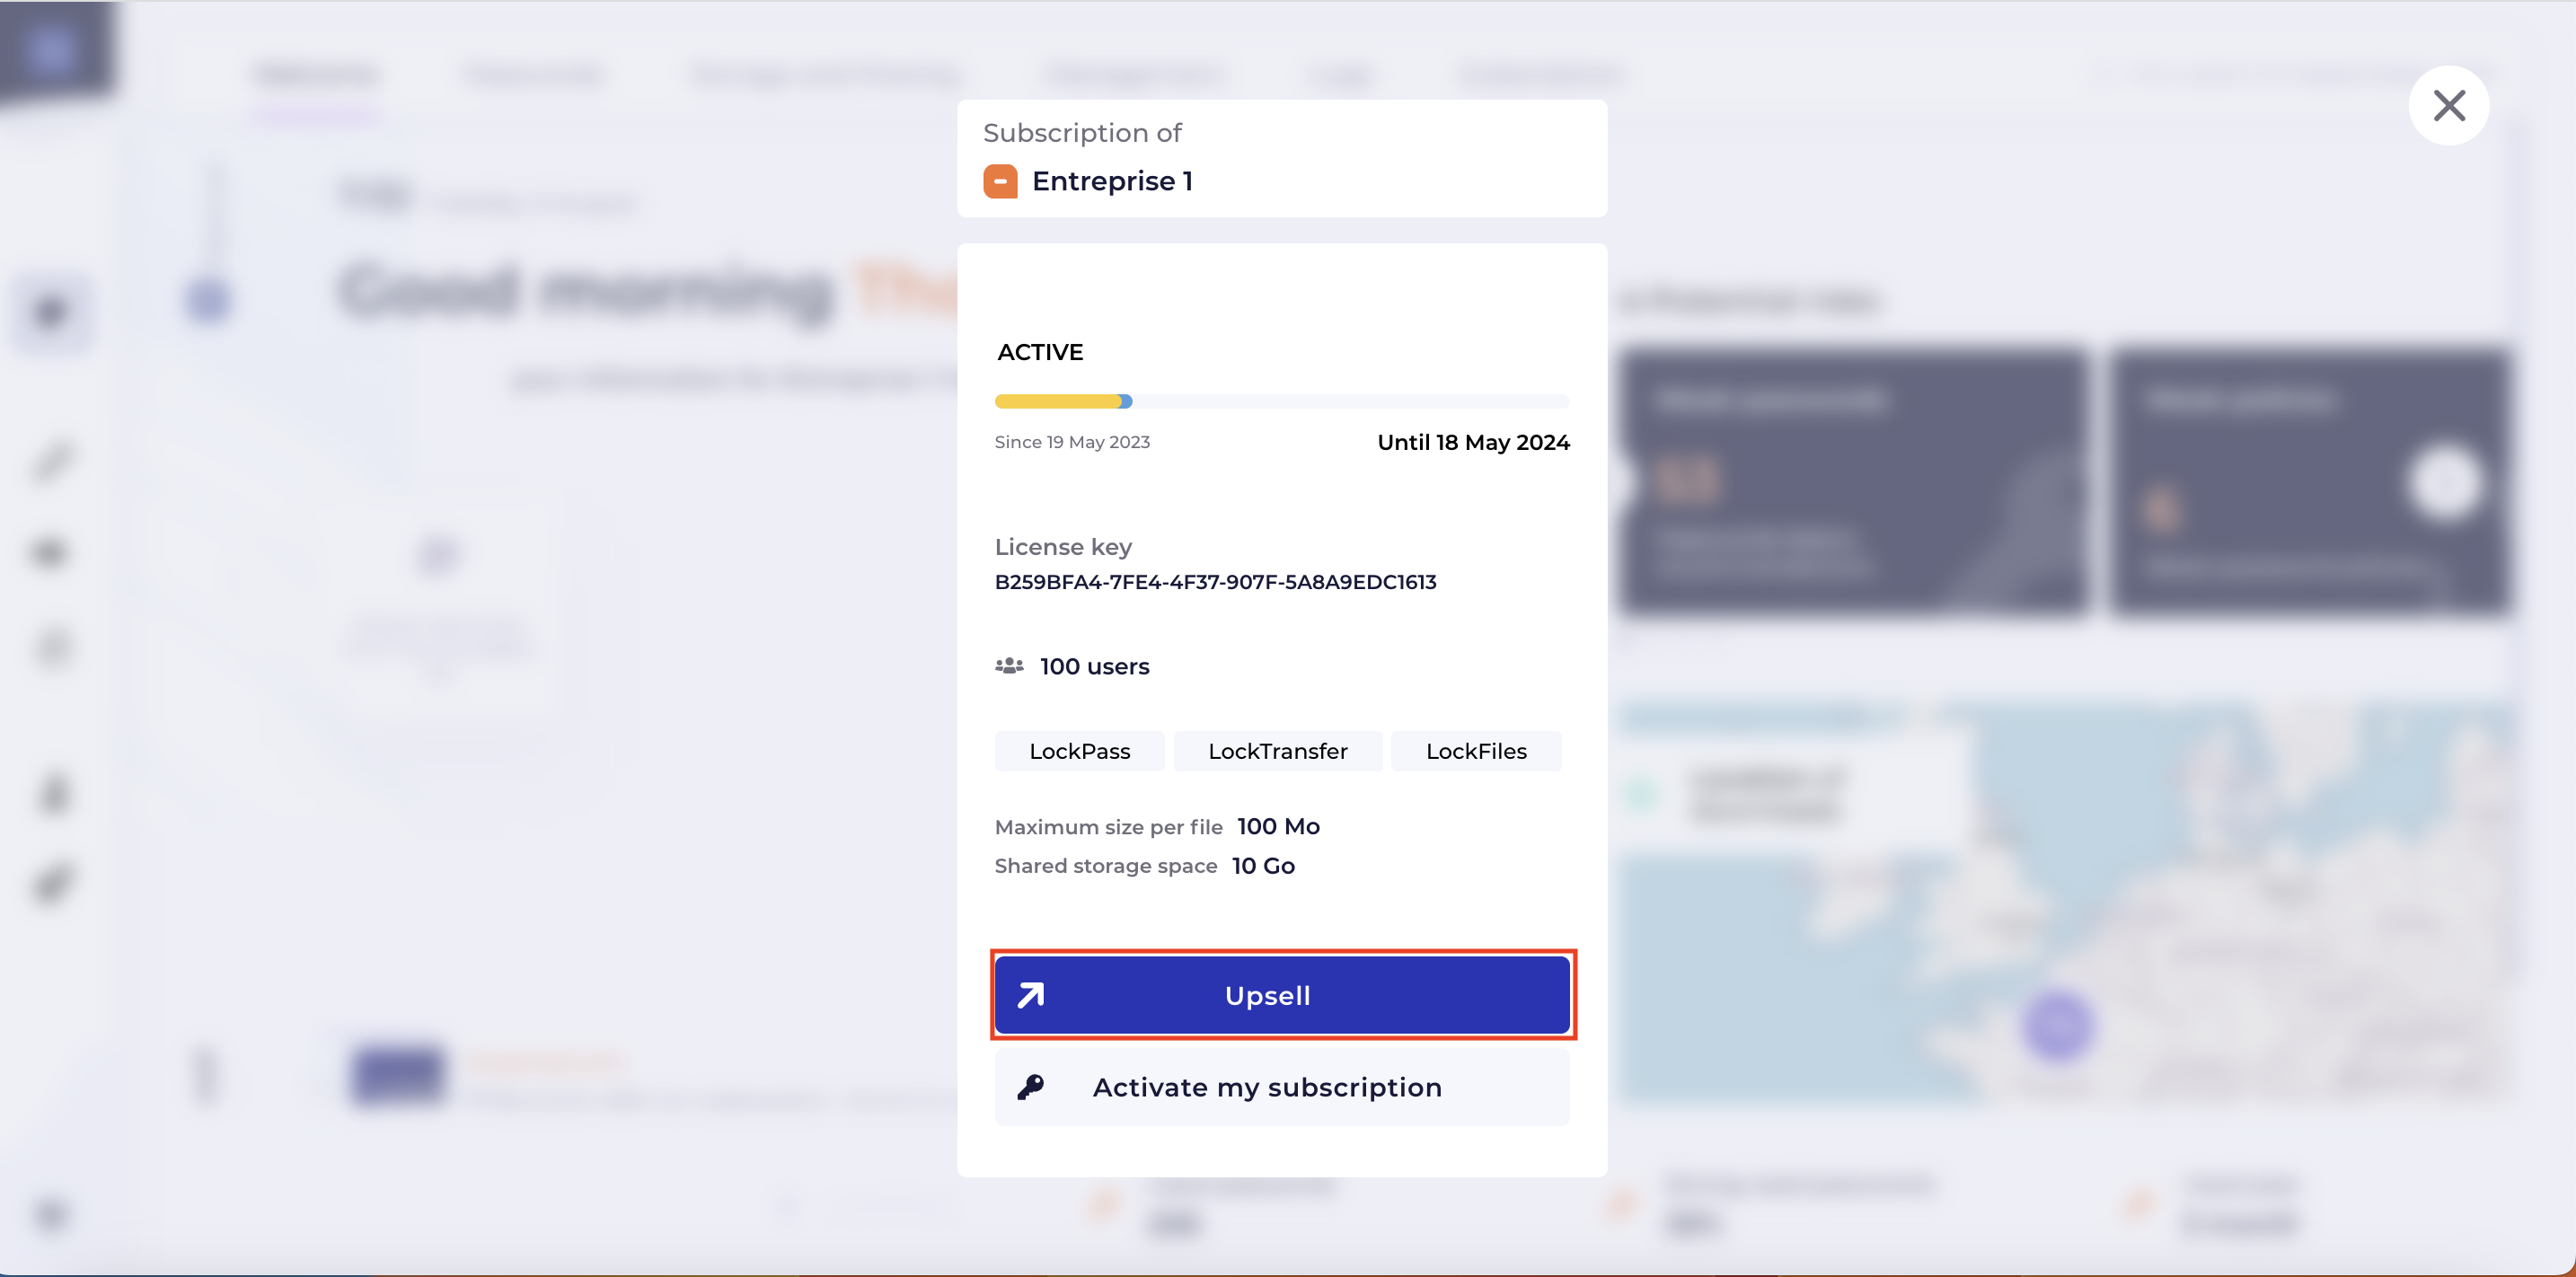Click the users group icon
The height and width of the screenshot is (1277, 2576).
[1009, 666]
